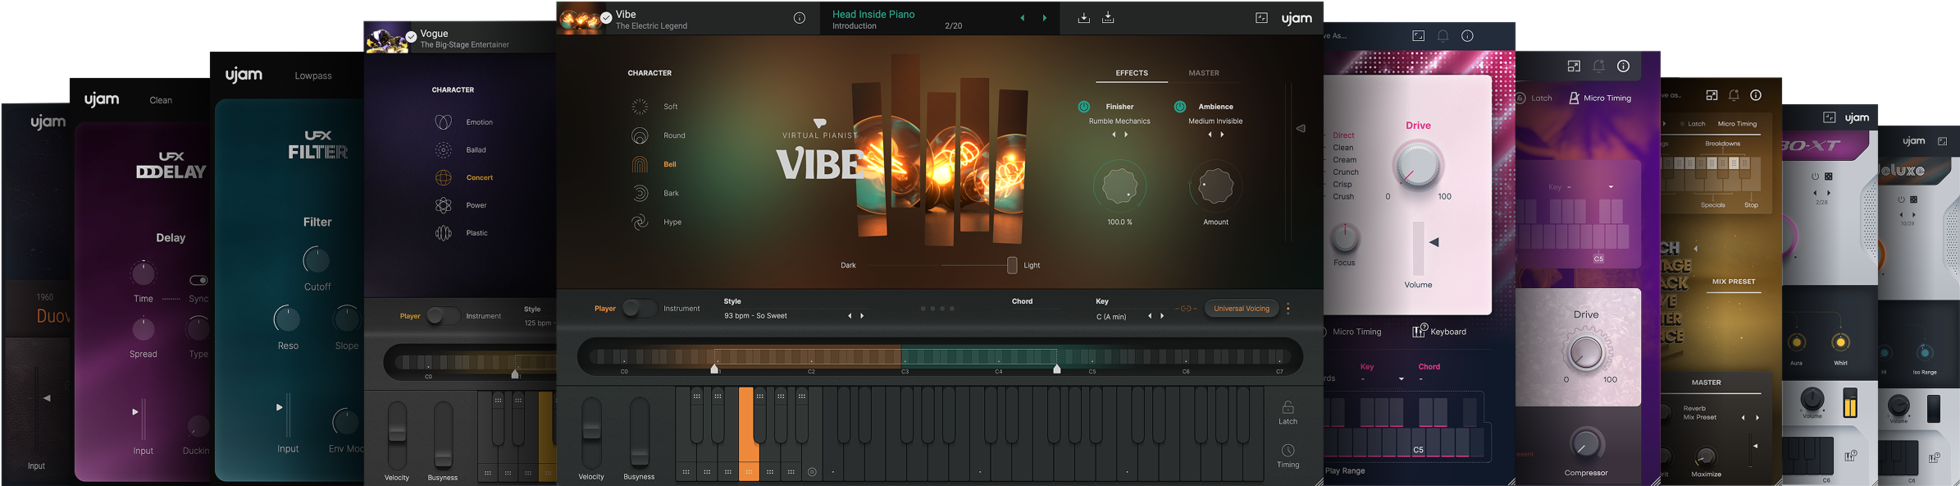Select the previous Ambience mode arrow
Viewport: 1960px width, 486px height.
point(1210,134)
